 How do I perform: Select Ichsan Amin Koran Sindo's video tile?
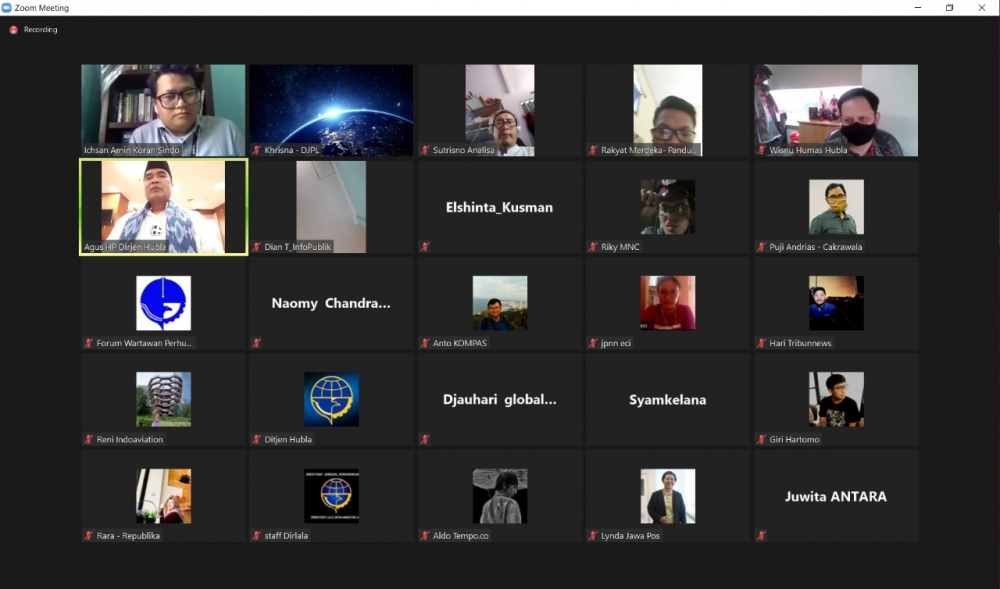(x=163, y=110)
